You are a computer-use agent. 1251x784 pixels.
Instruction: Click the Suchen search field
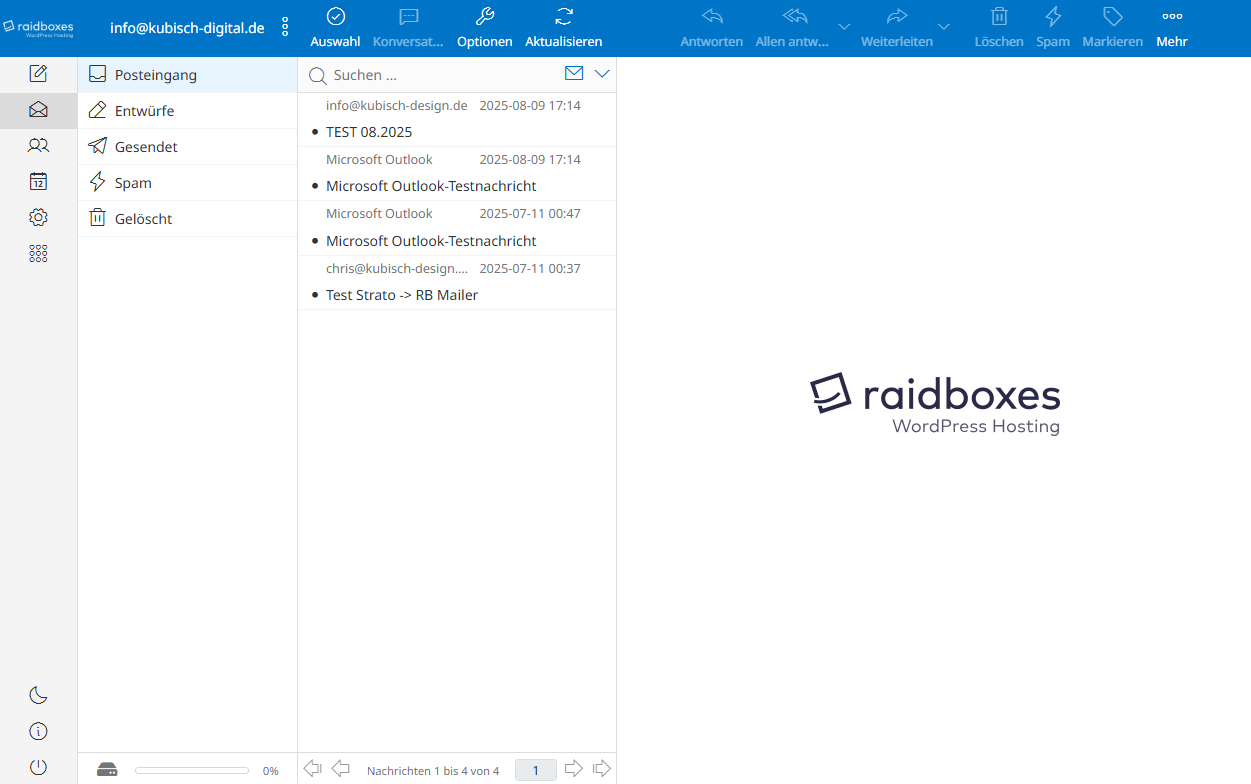point(440,75)
